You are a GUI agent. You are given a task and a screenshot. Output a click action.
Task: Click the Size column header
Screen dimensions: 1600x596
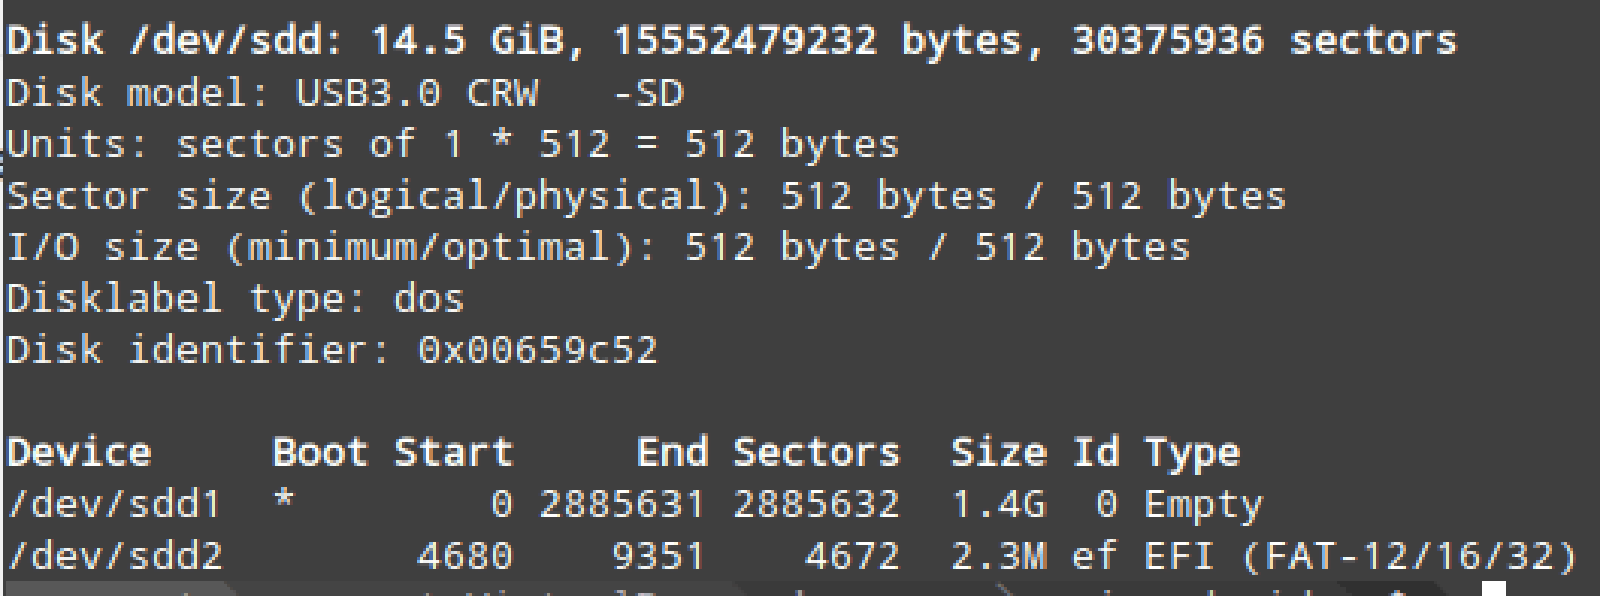pyautogui.click(x=998, y=452)
